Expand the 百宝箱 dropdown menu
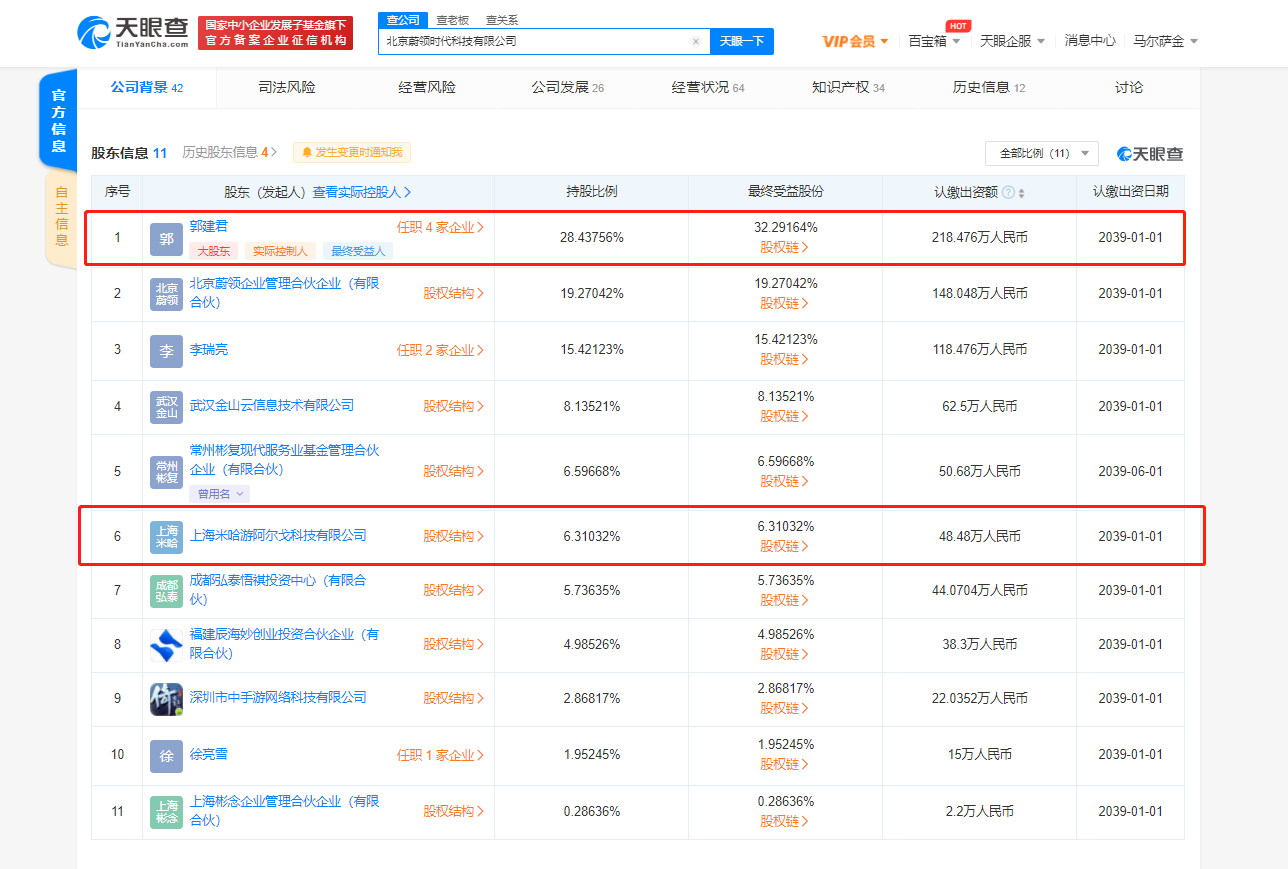Image resolution: width=1288 pixels, height=869 pixels. 934,41
